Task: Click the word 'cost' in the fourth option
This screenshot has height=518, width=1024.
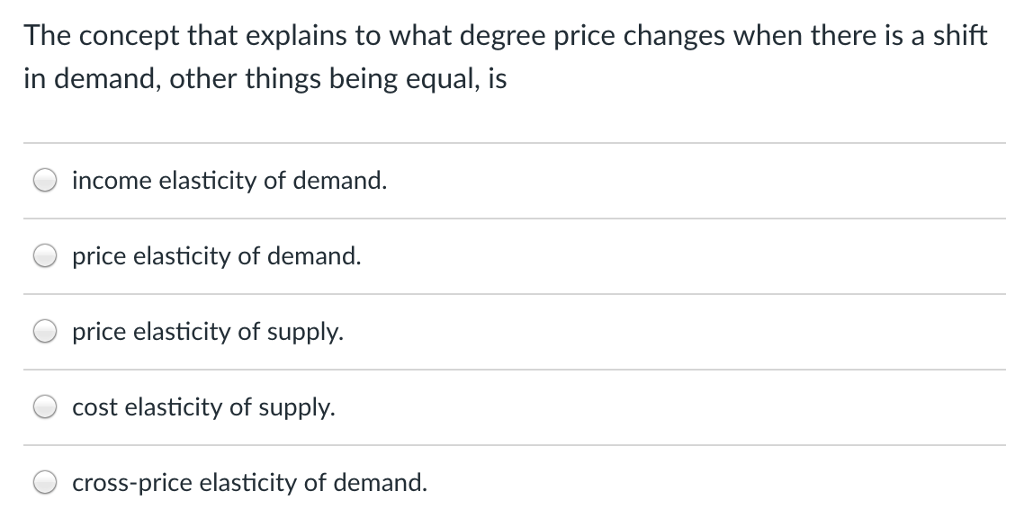Action: 95,408
